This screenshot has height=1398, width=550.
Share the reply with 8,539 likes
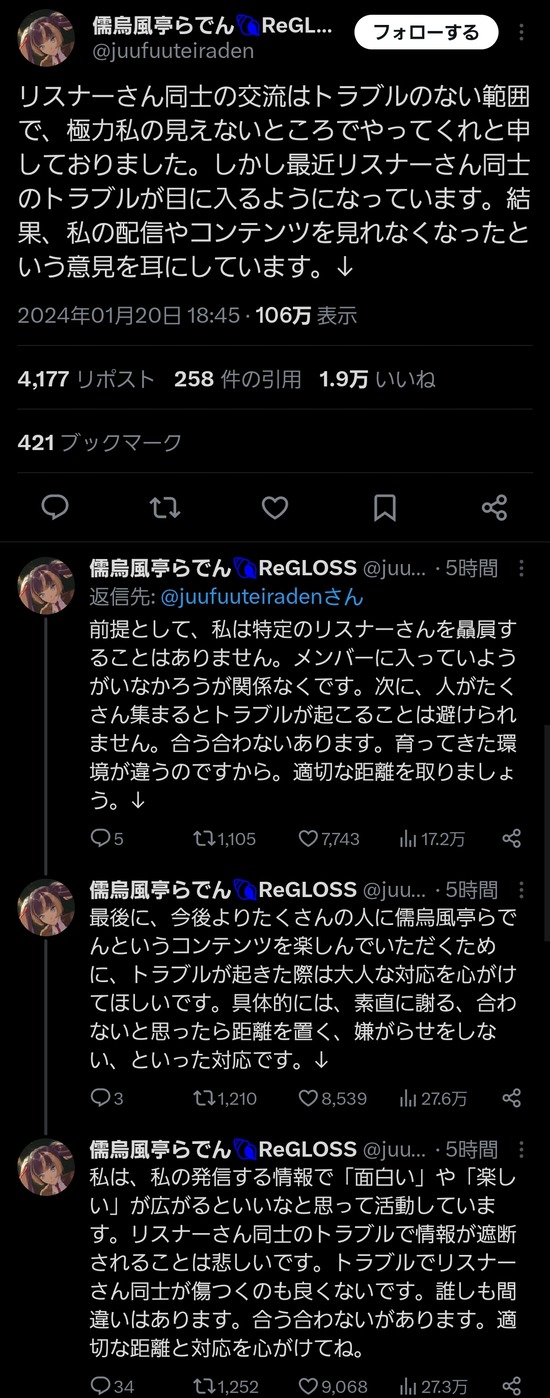coord(511,1098)
